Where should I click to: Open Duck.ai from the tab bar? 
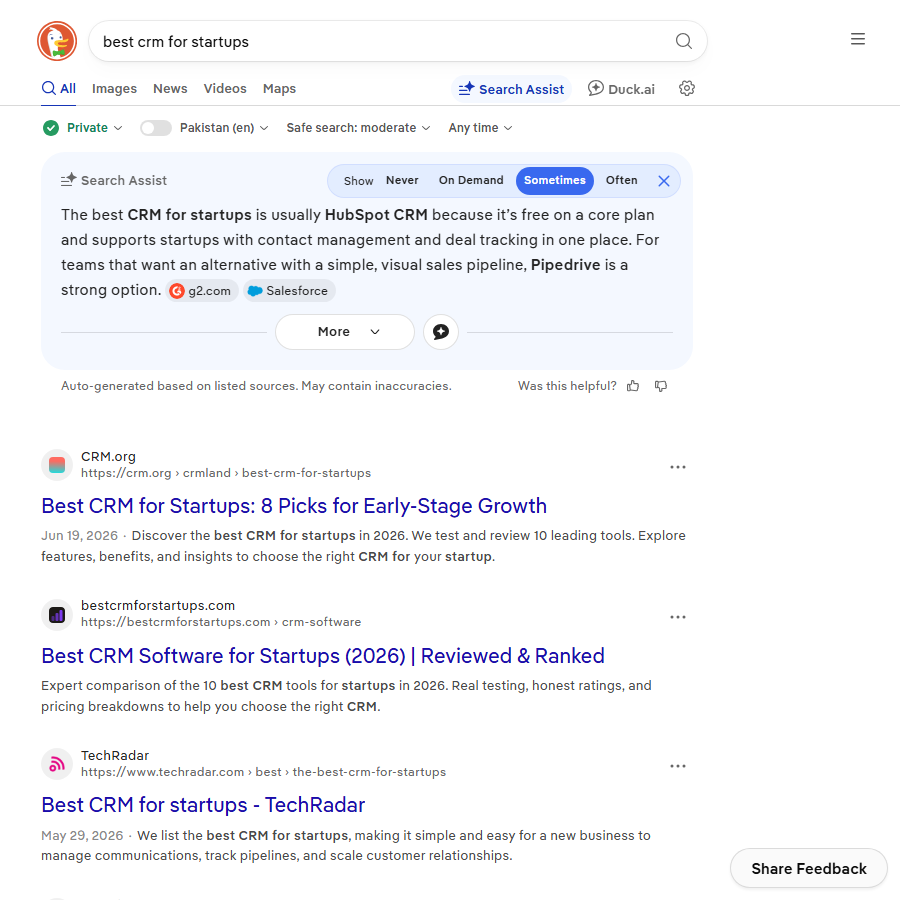pos(621,89)
